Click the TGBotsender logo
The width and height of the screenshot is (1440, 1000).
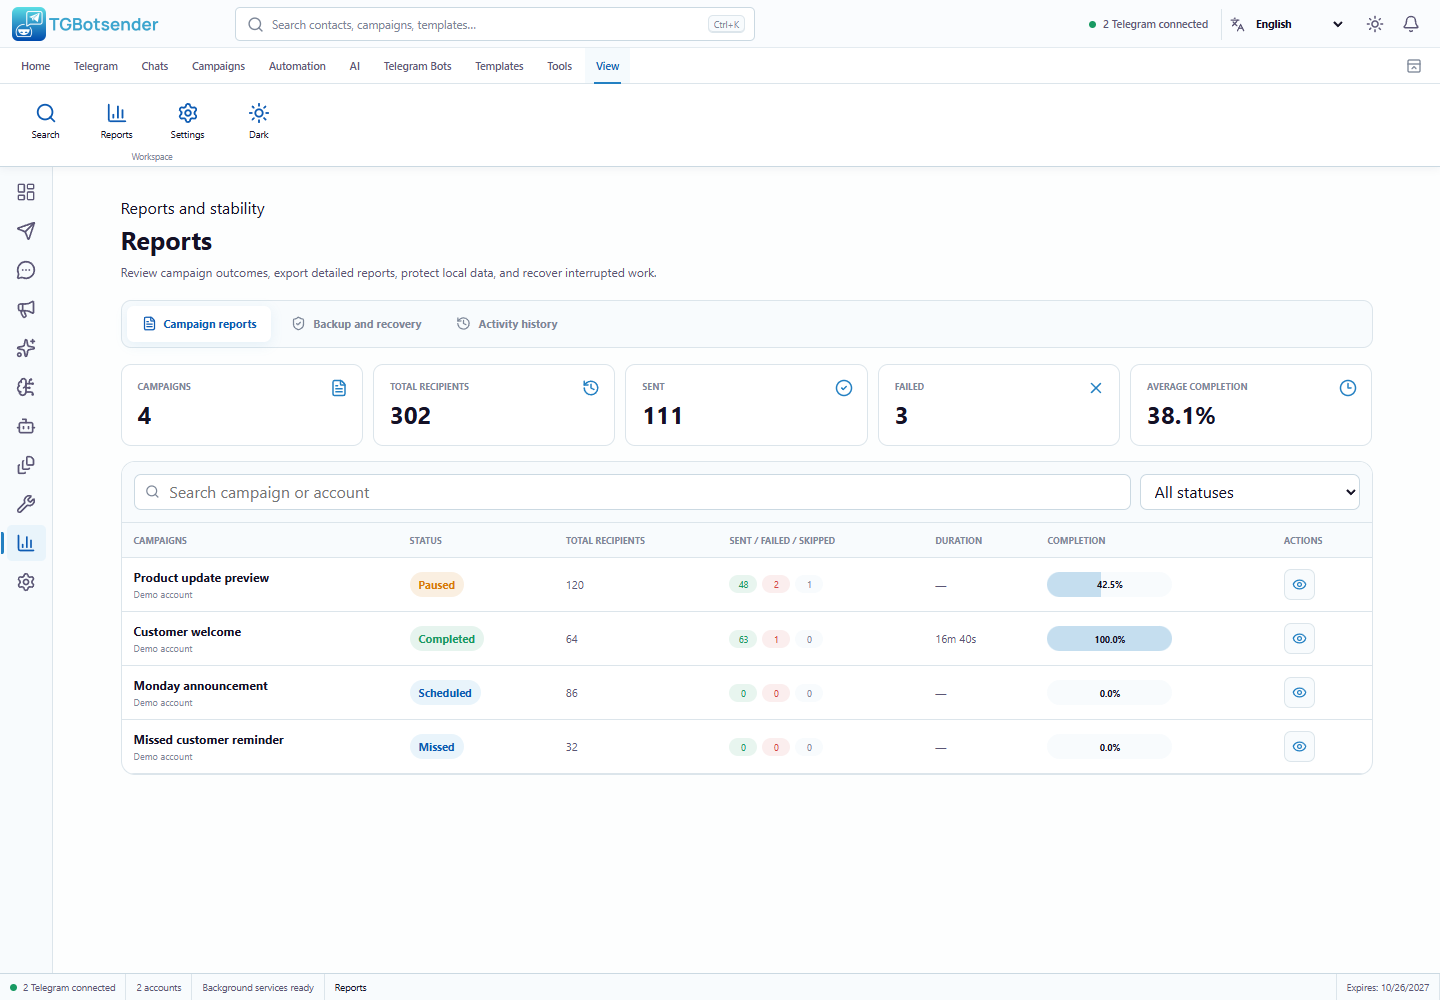[x=86, y=24]
